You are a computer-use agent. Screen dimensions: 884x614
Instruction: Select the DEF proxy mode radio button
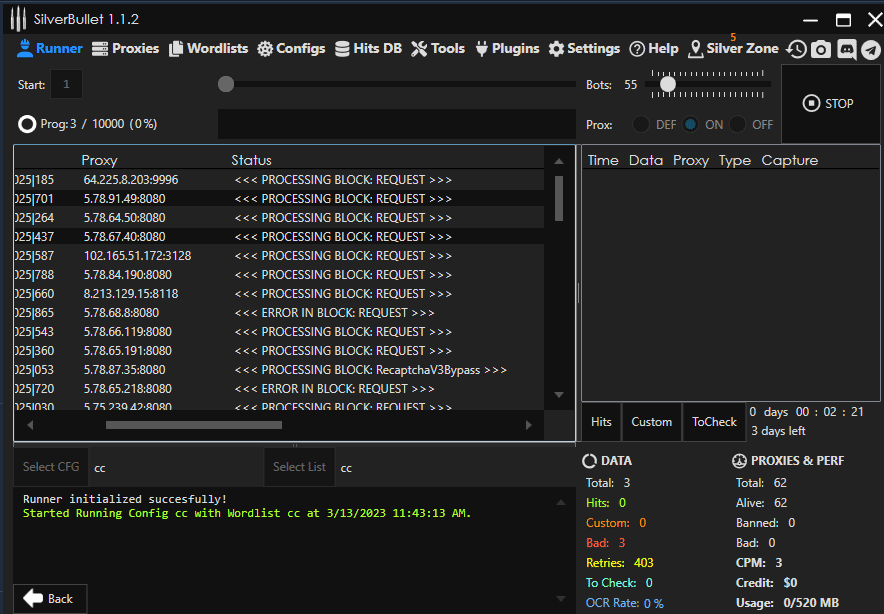coord(641,124)
